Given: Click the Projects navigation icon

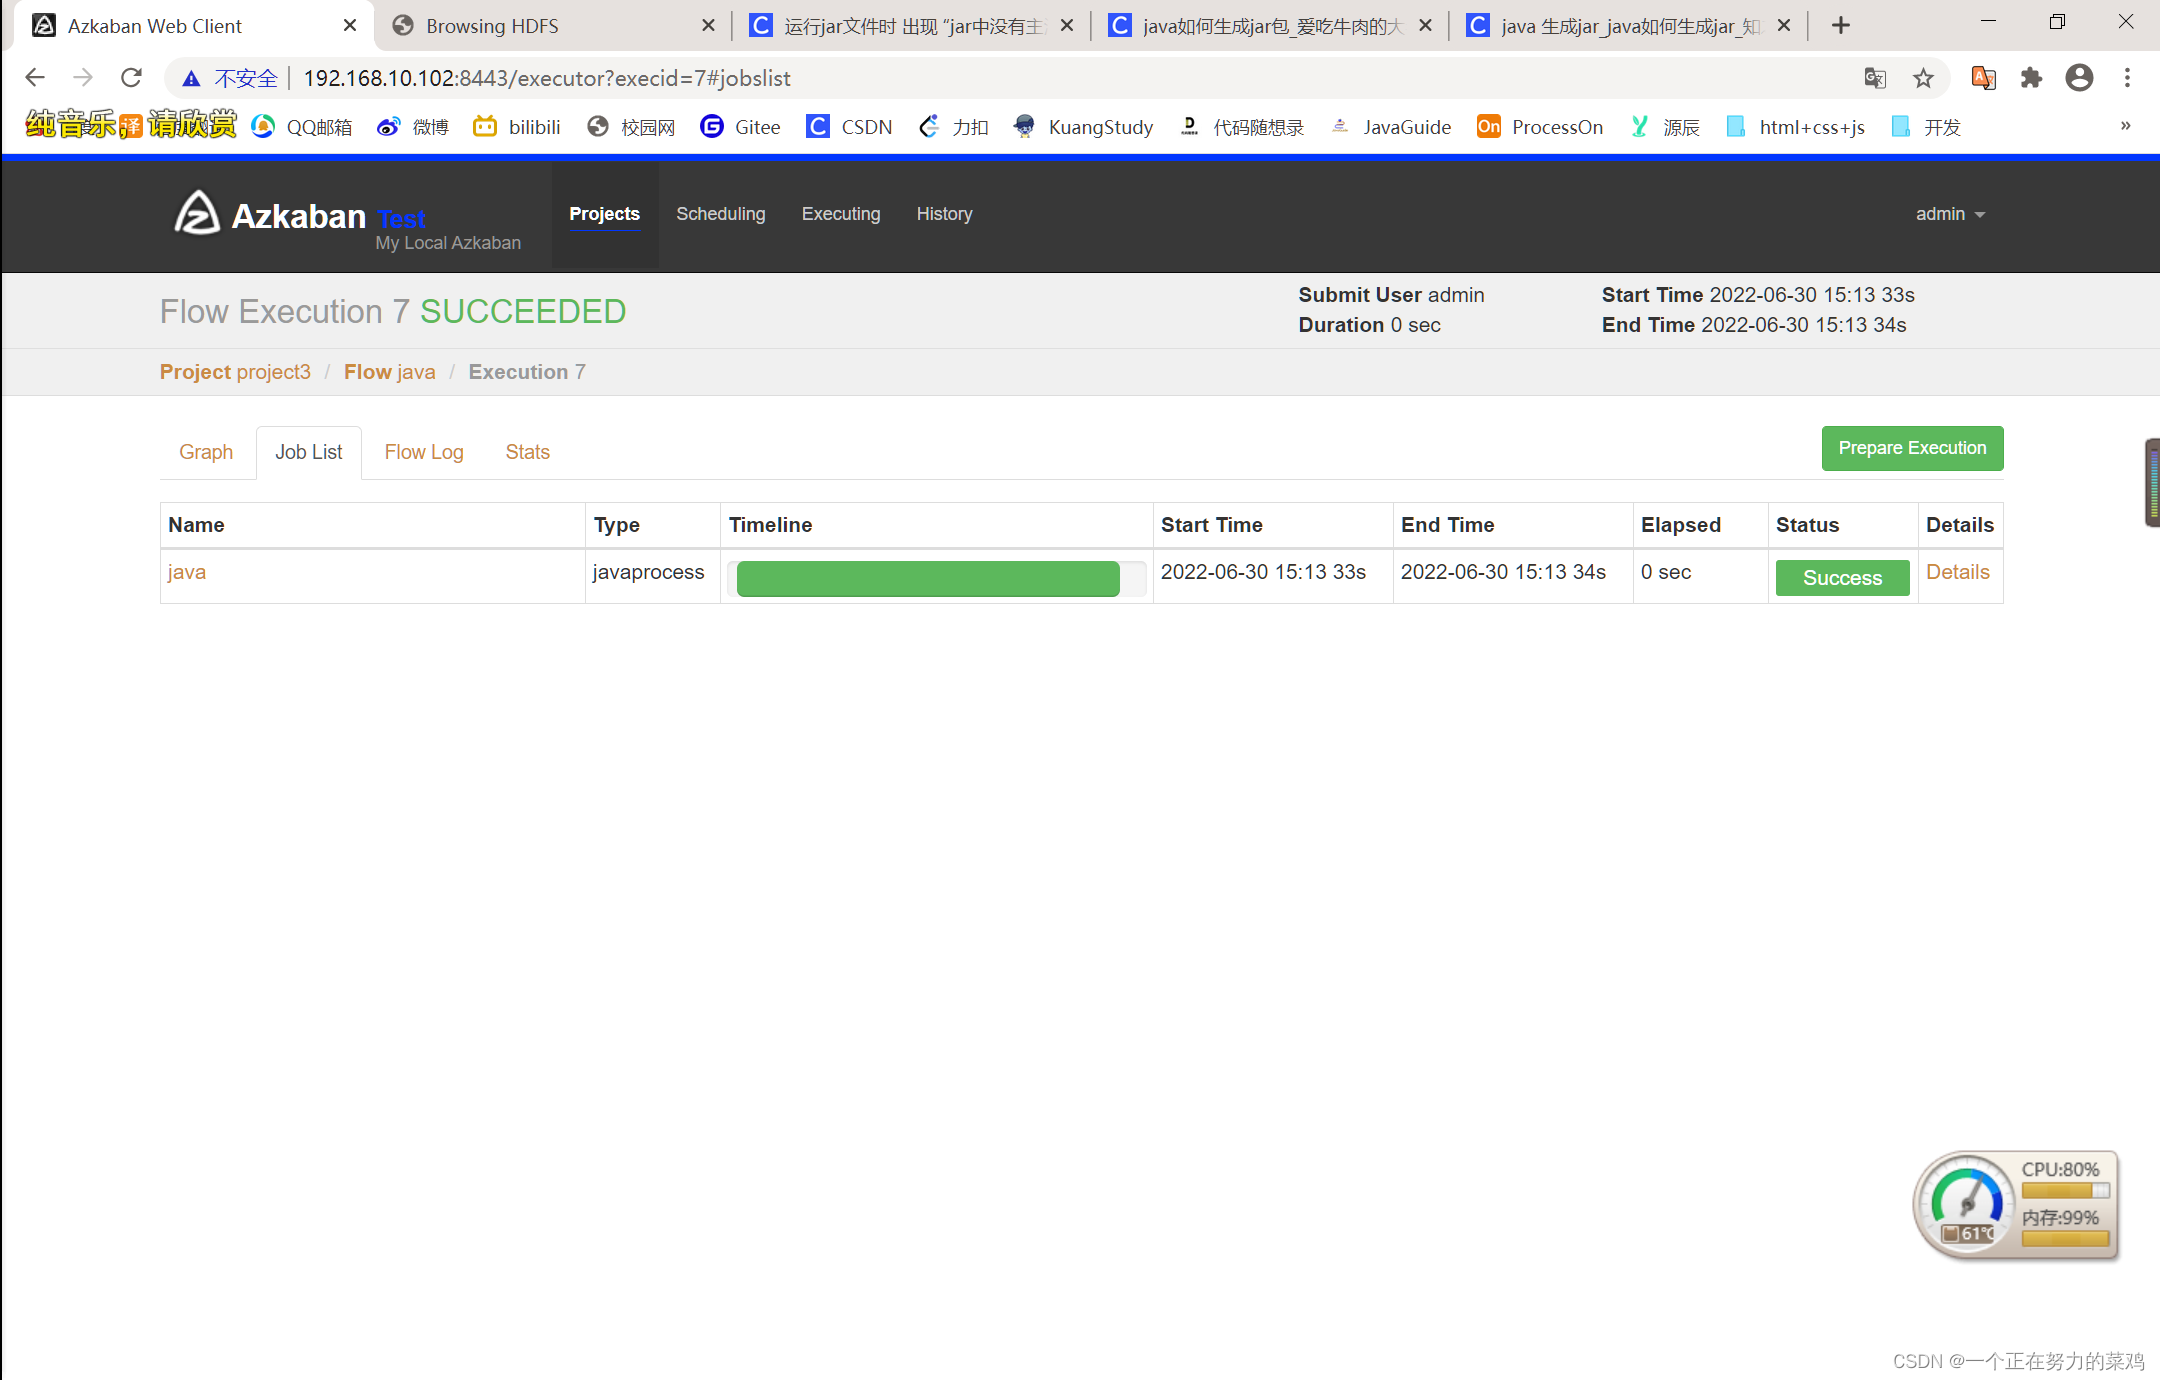Looking at the screenshot, I should [603, 212].
